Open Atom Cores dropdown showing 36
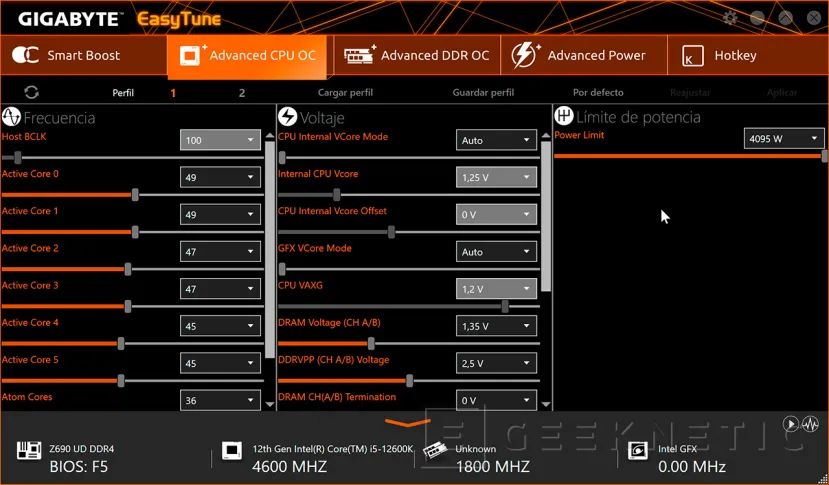Image resolution: width=829 pixels, height=485 pixels. pos(220,400)
